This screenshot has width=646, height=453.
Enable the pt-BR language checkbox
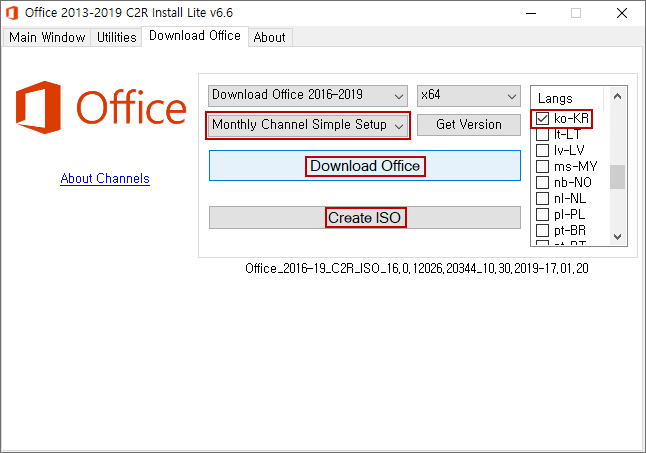pyautogui.click(x=543, y=231)
